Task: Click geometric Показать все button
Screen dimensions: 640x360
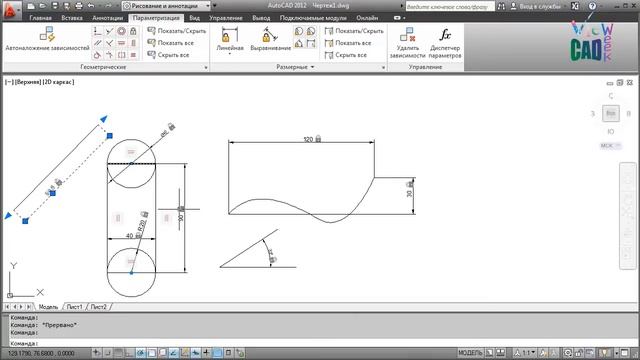Action: 171,42
